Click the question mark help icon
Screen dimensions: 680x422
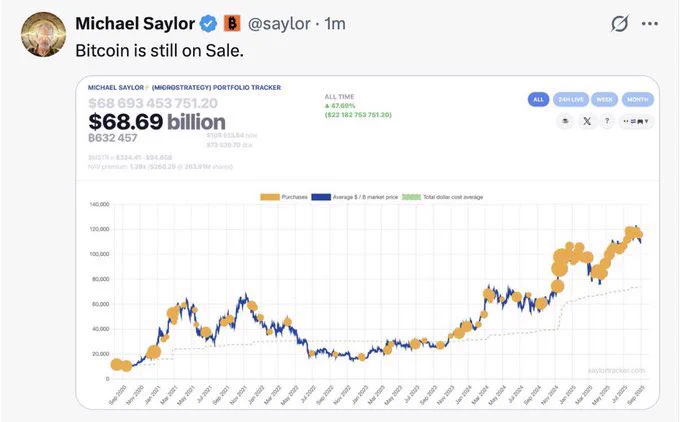click(x=607, y=121)
